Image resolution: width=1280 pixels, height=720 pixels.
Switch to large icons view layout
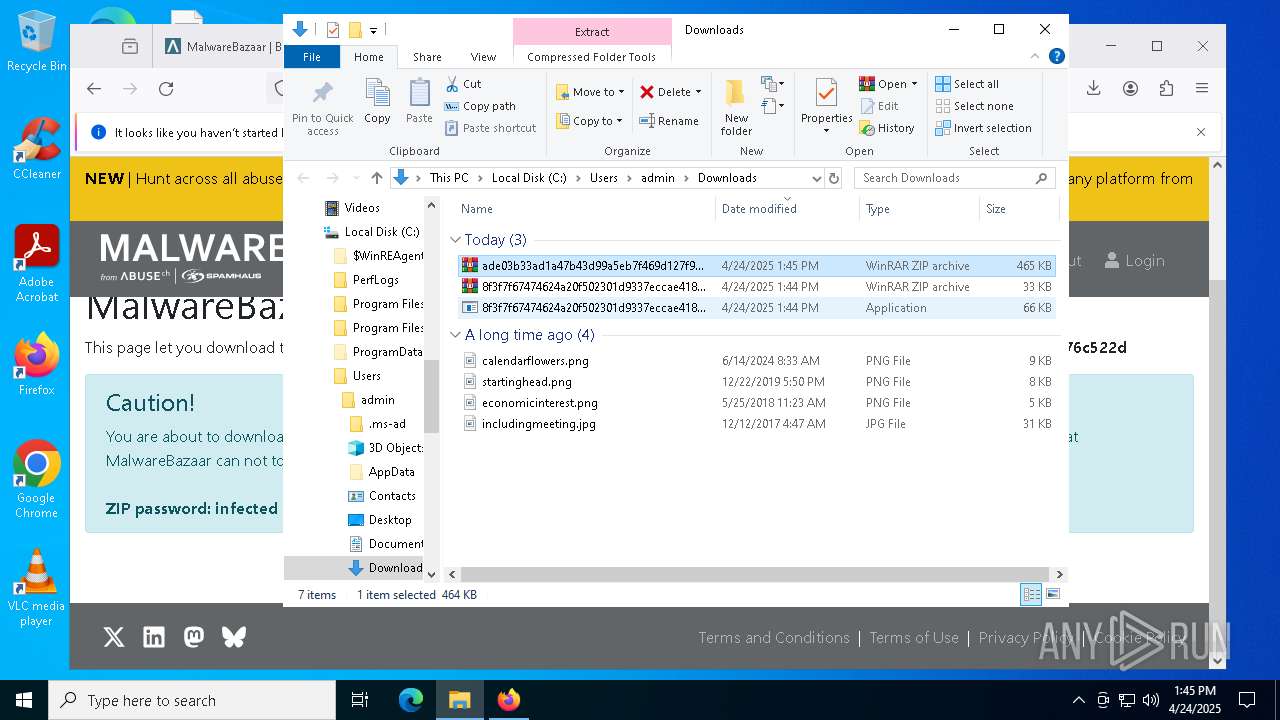pos(1052,595)
